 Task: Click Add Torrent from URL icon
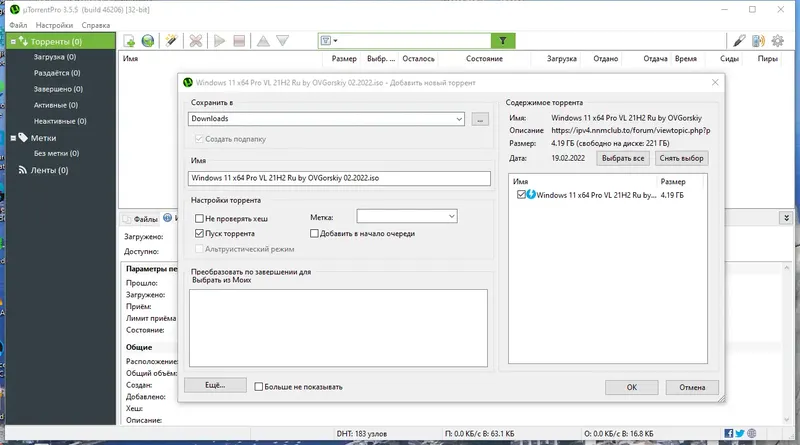click(x=148, y=41)
